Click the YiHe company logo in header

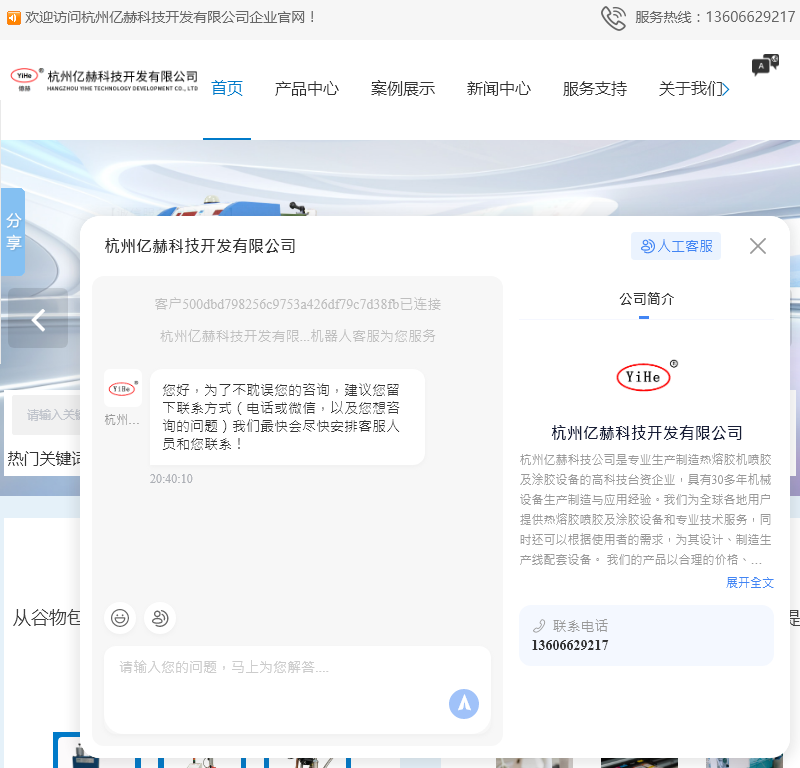(105, 81)
